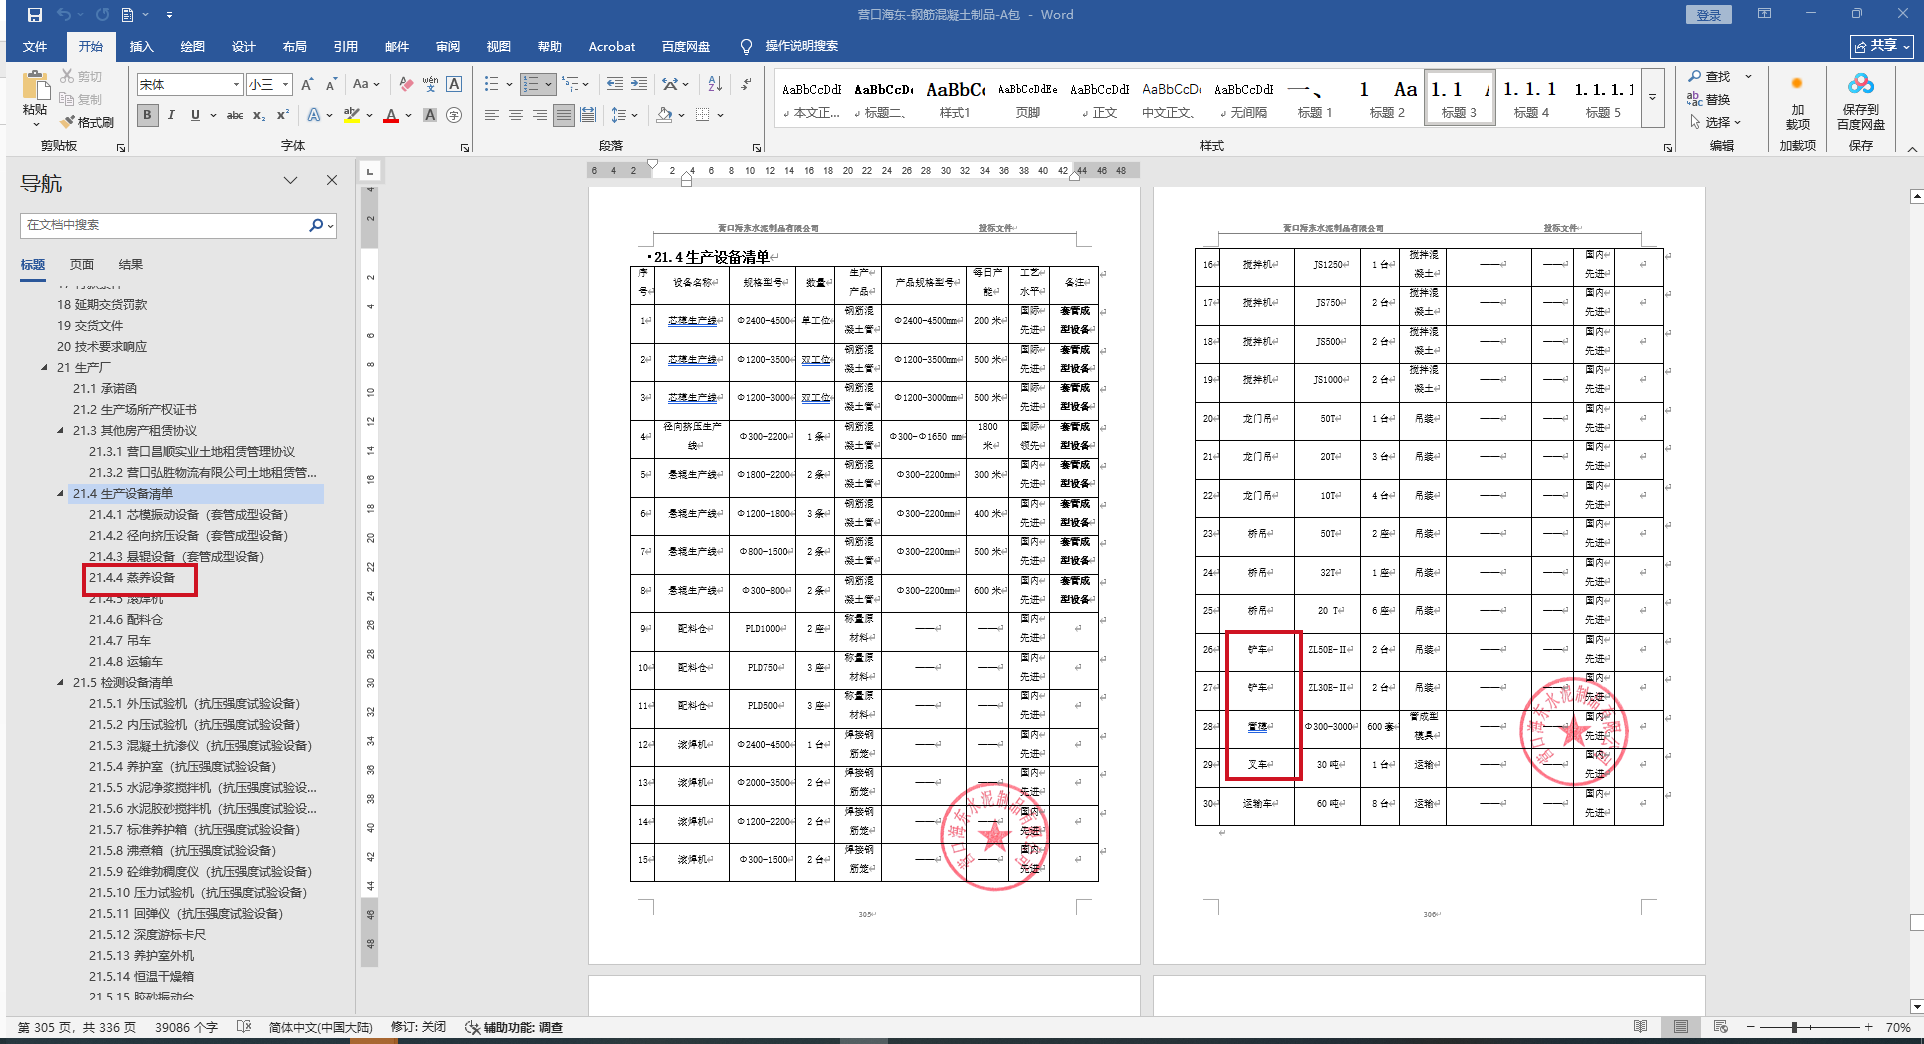Open the navigation pane options dropdown
This screenshot has width=1924, height=1044.
click(290, 180)
